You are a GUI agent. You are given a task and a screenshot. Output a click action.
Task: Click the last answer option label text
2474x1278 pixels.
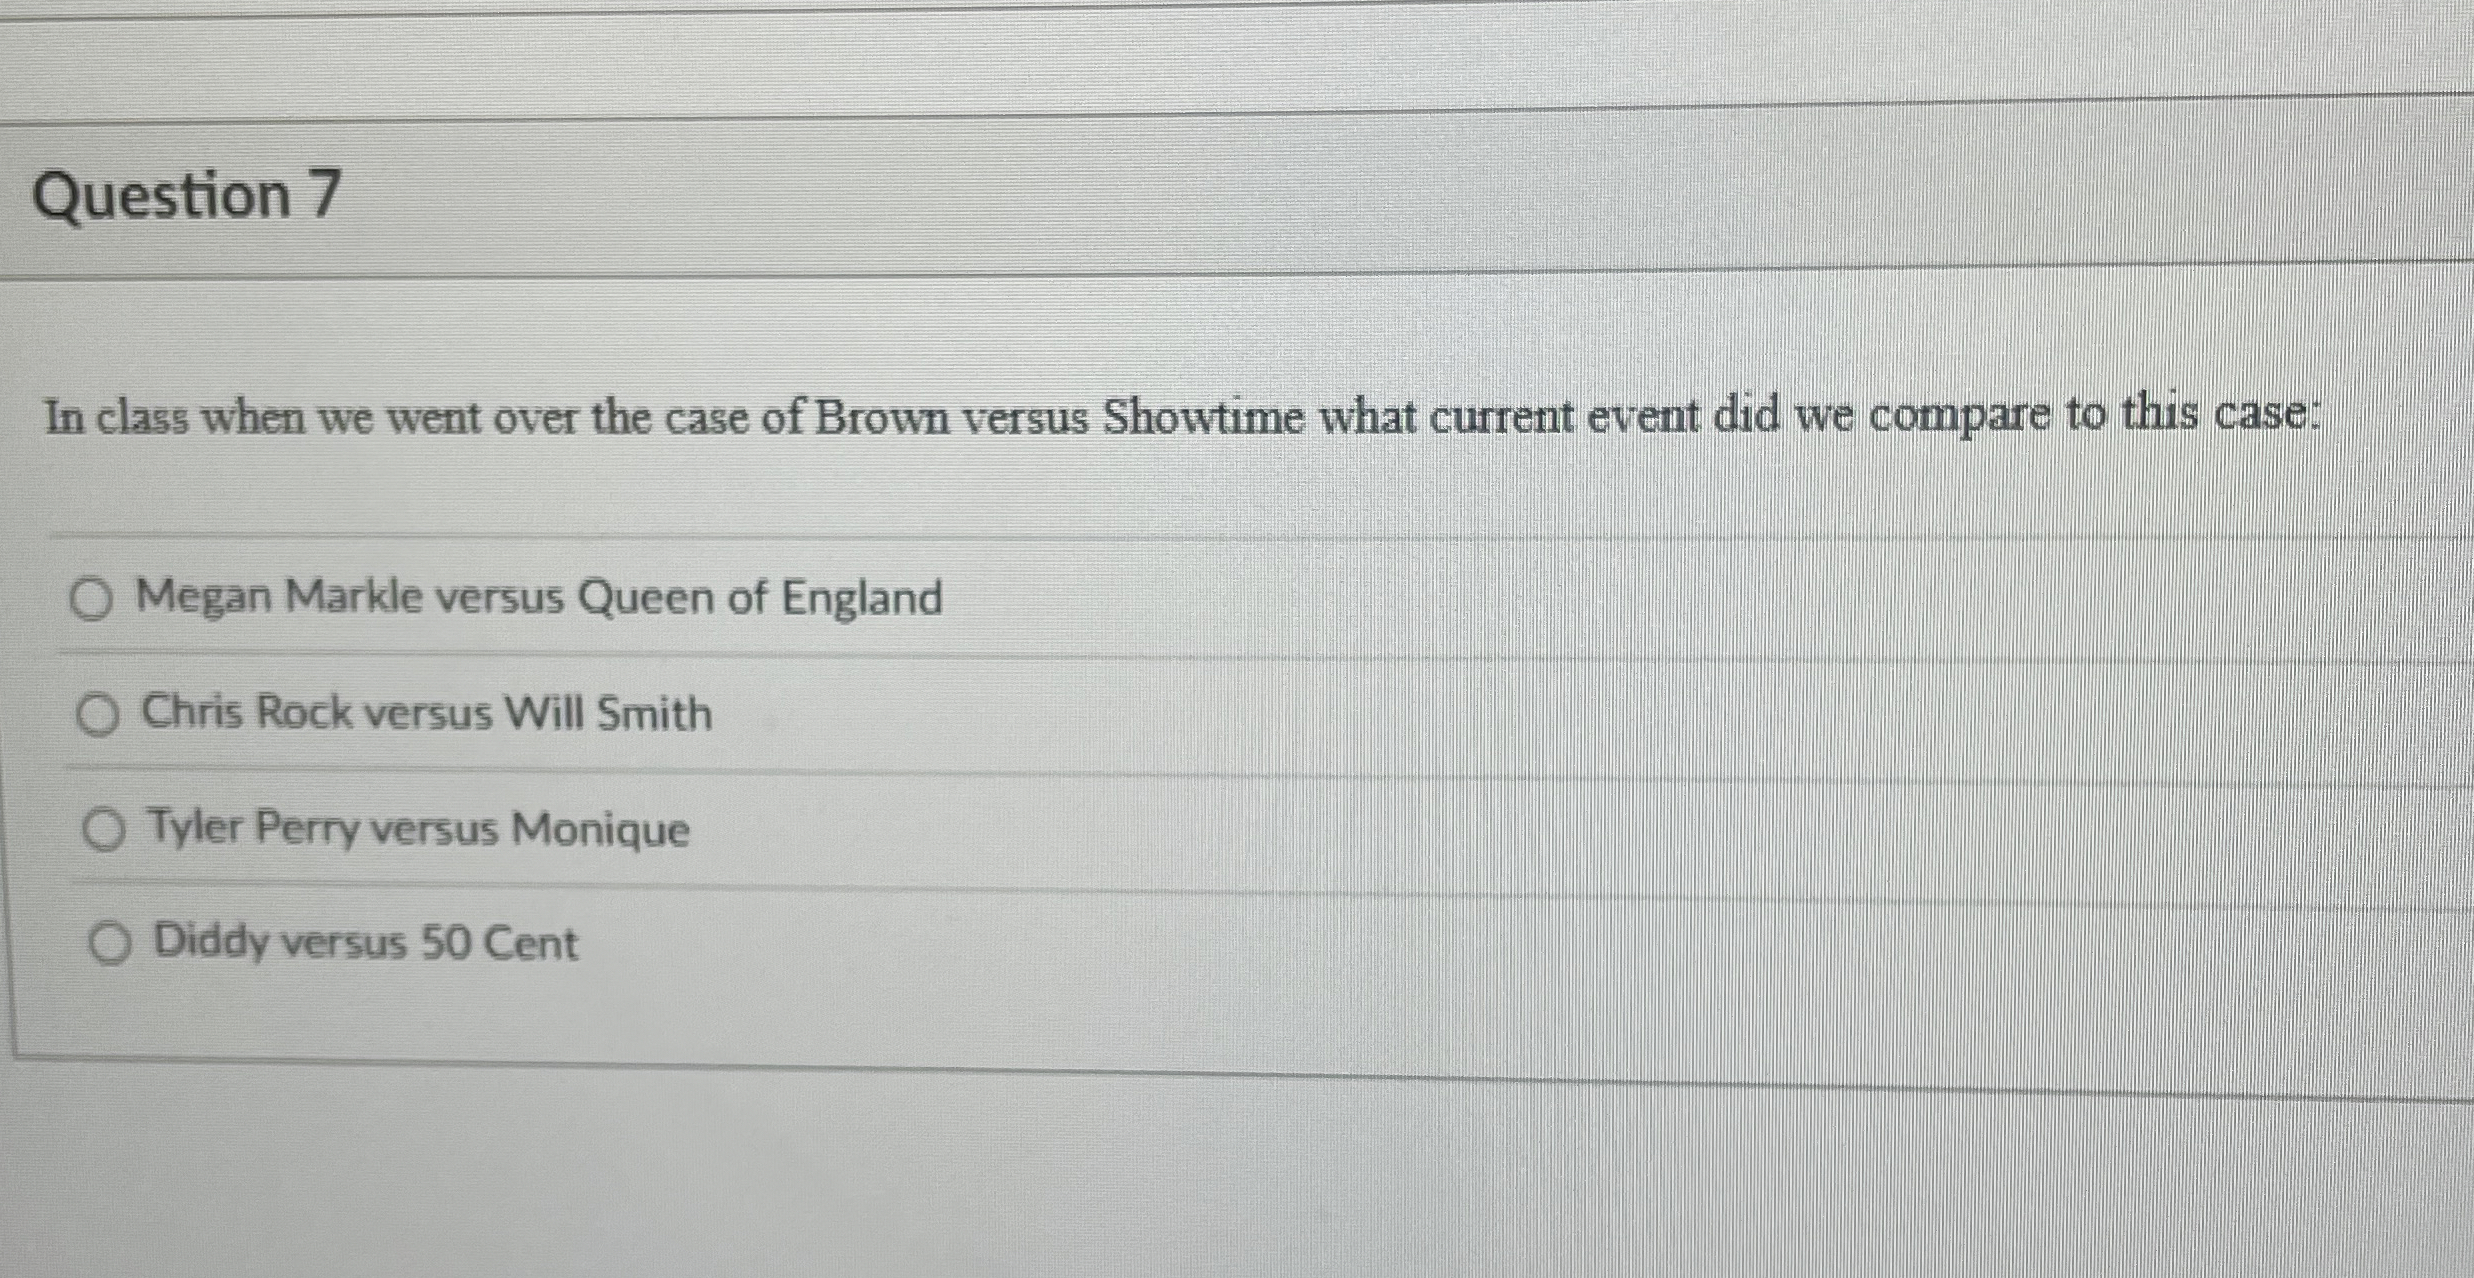pos(363,941)
